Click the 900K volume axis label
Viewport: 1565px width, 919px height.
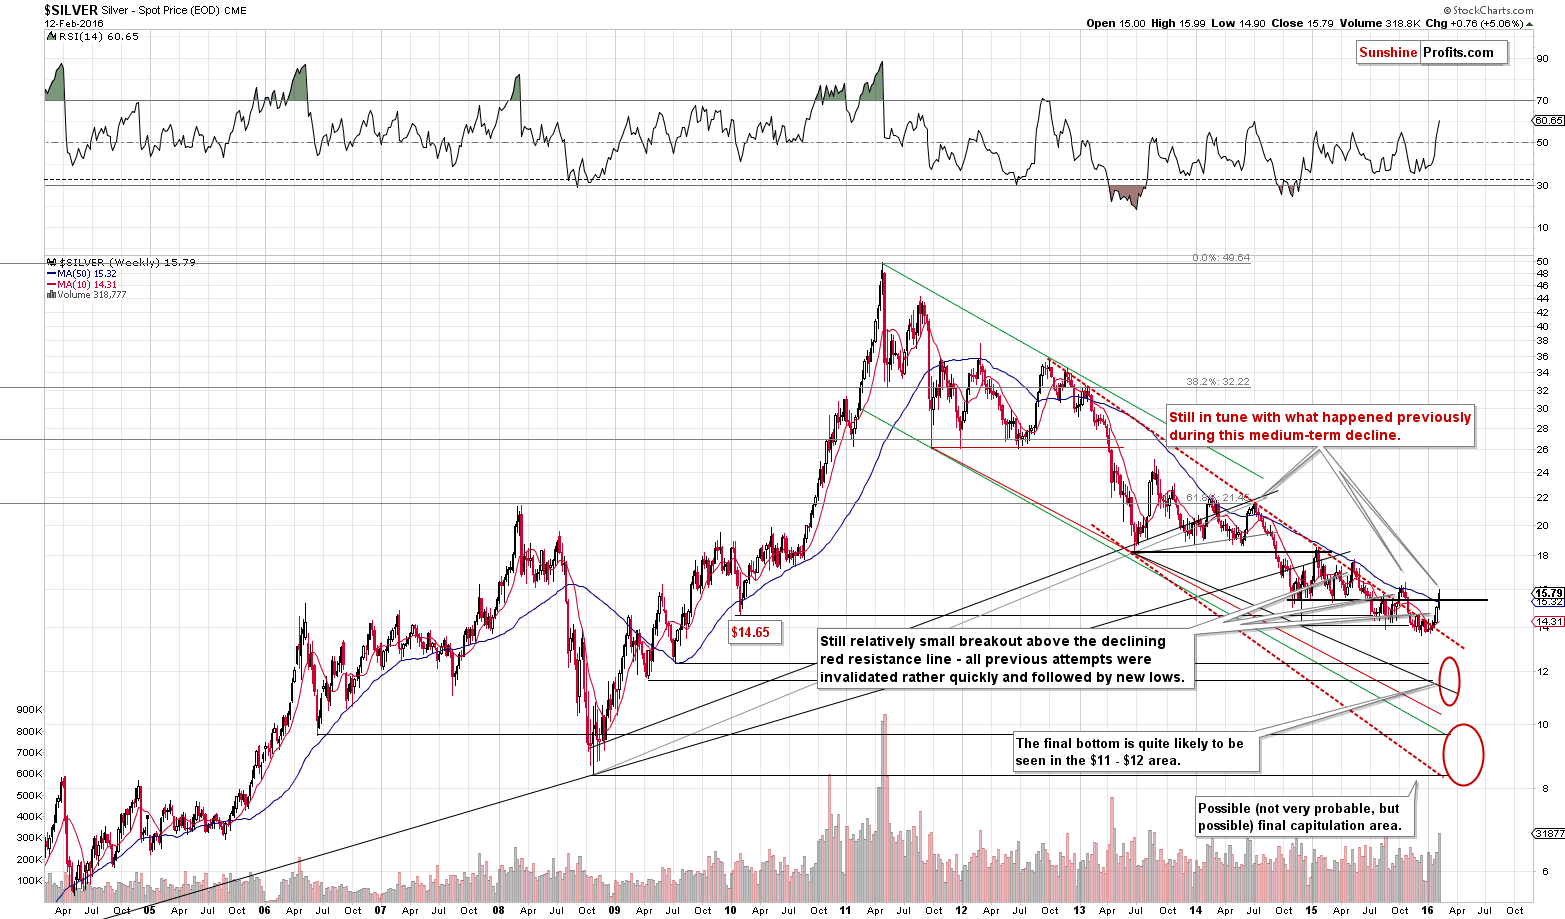(29, 709)
